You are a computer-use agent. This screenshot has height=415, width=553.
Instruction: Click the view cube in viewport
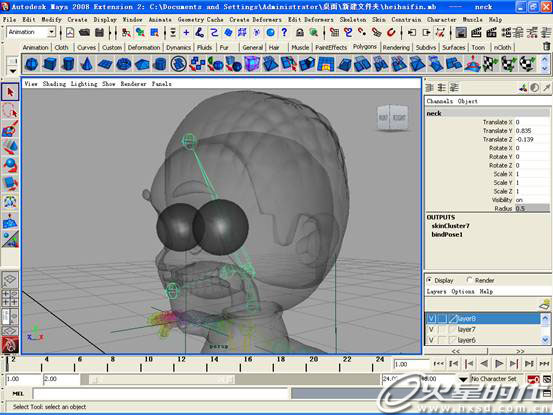click(x=392, y=117)
